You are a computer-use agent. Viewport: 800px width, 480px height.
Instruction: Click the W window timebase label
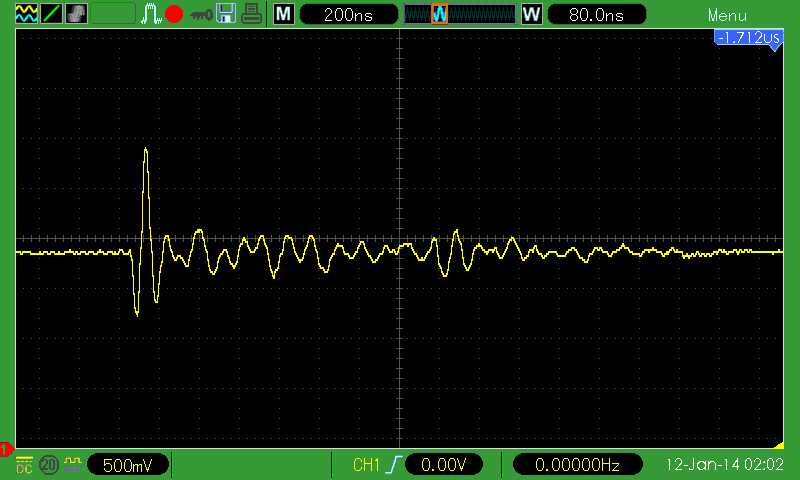click(532, 14)
